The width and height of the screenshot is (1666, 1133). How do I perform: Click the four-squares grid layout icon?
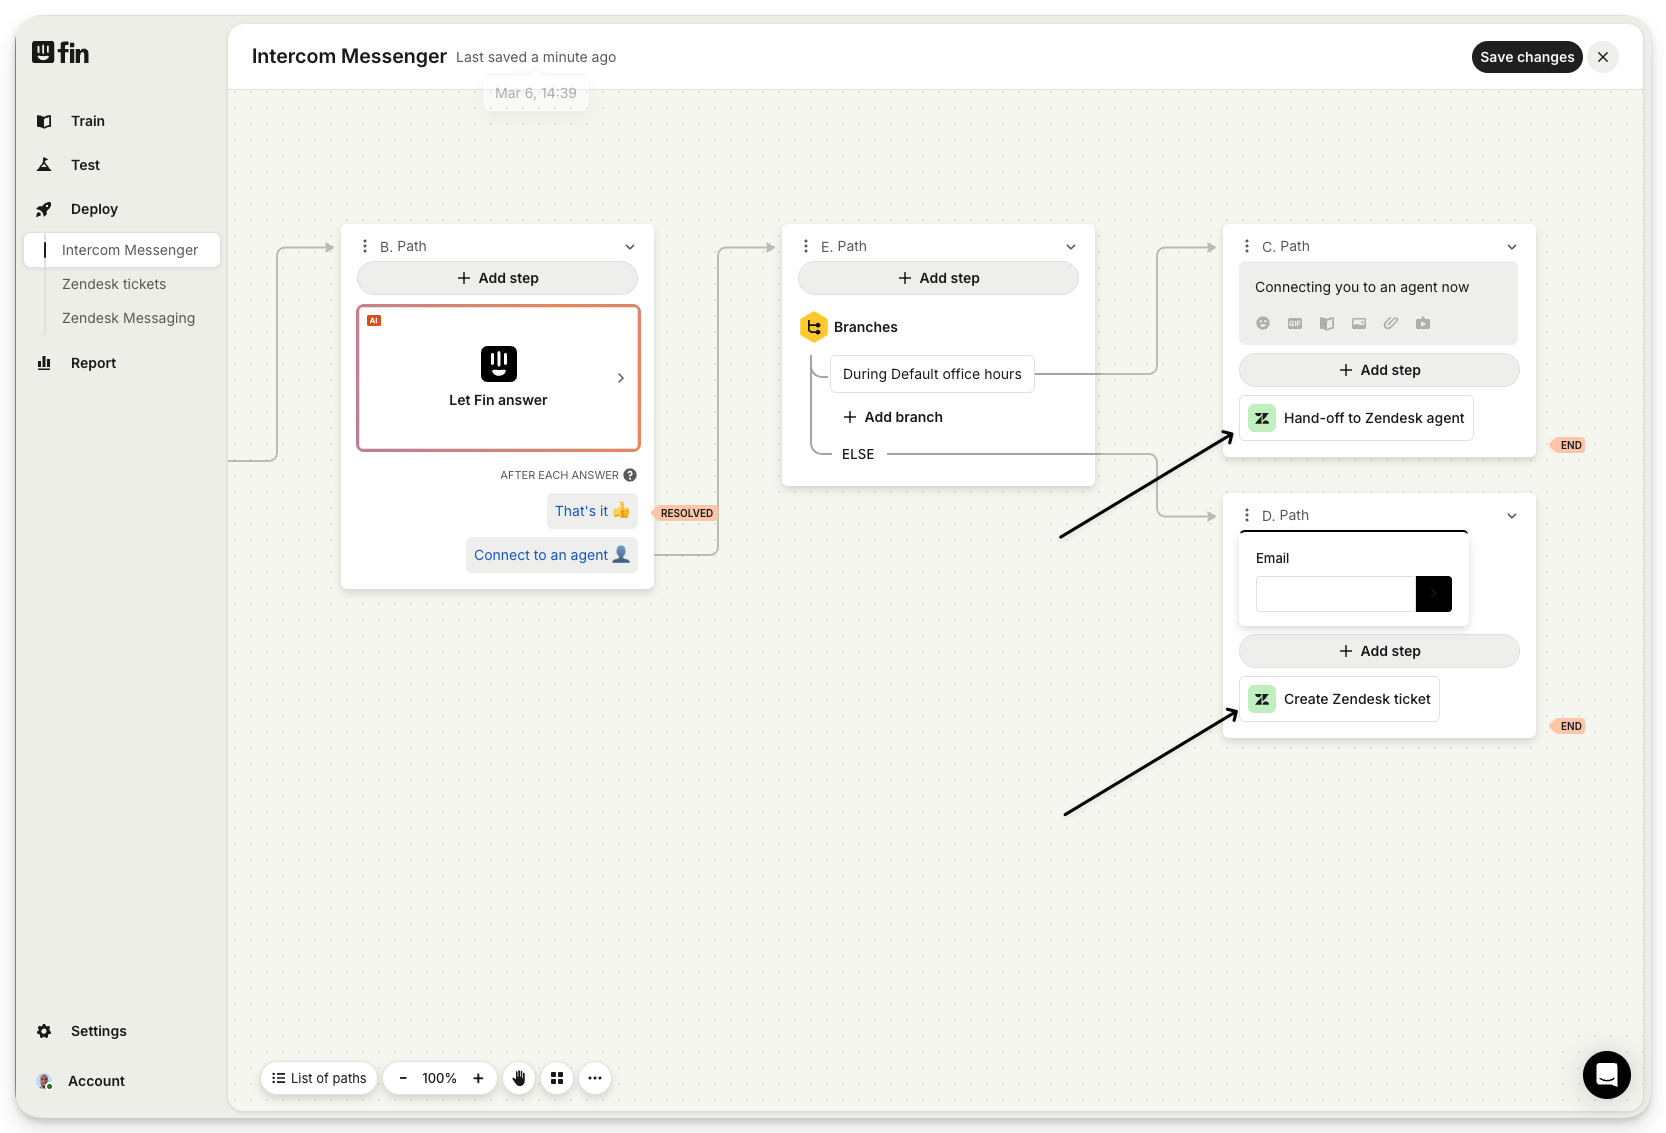(557, 1078)
